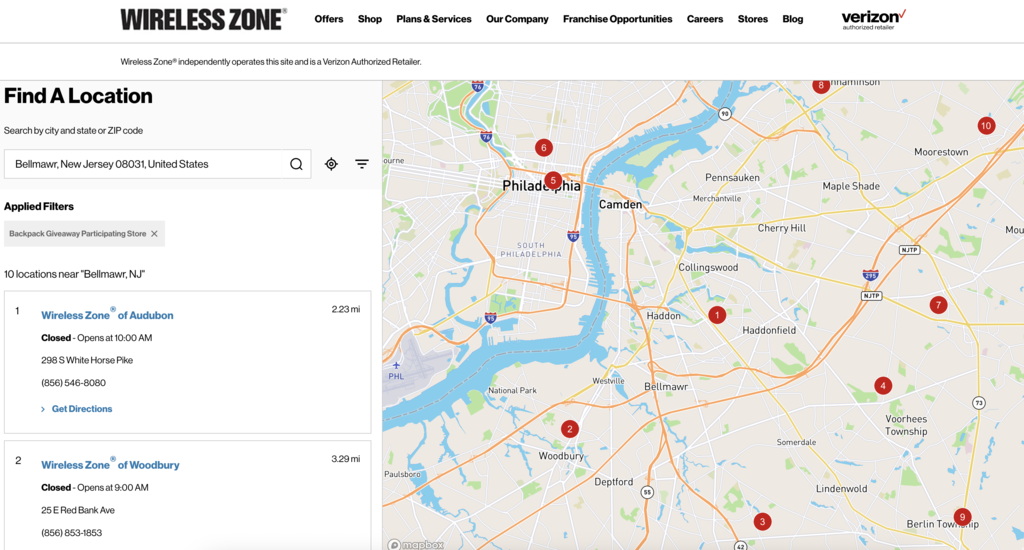The height and width of the screenshot is (550, 1024).
Task: Click the Cherry Hill map label
Action: click(x=782, y=228)
